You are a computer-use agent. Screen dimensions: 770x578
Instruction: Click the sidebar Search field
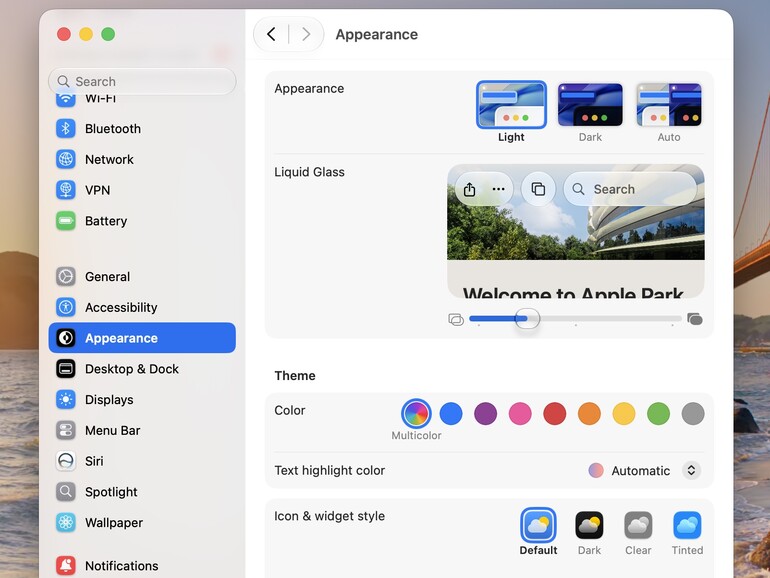[x=142, y=81]
